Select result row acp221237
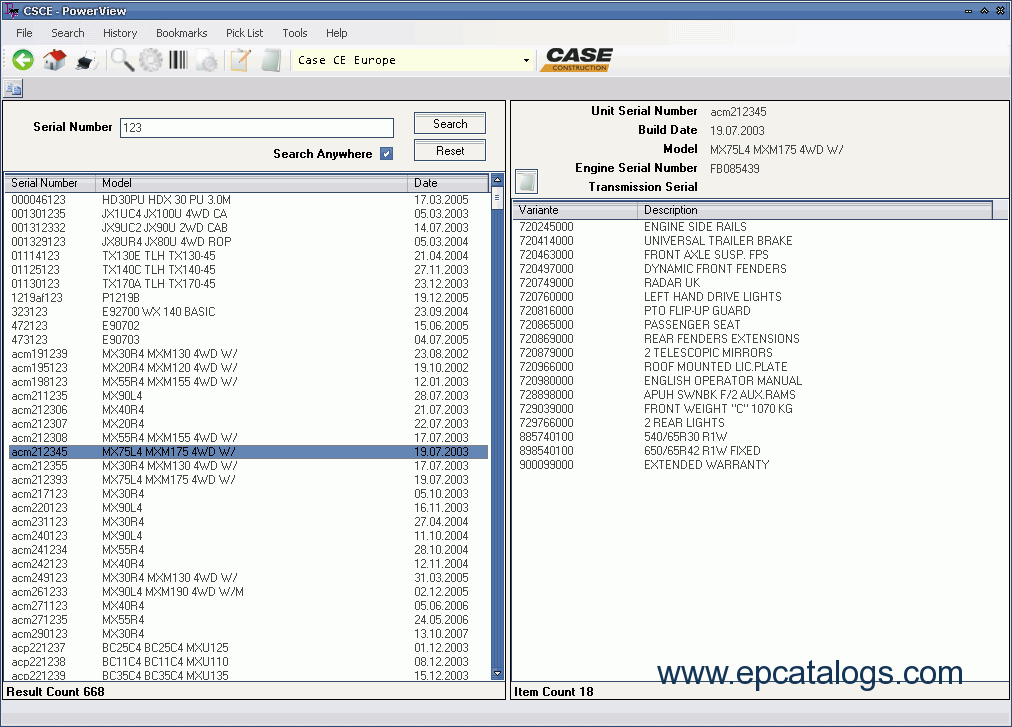 tap(248, 648)
